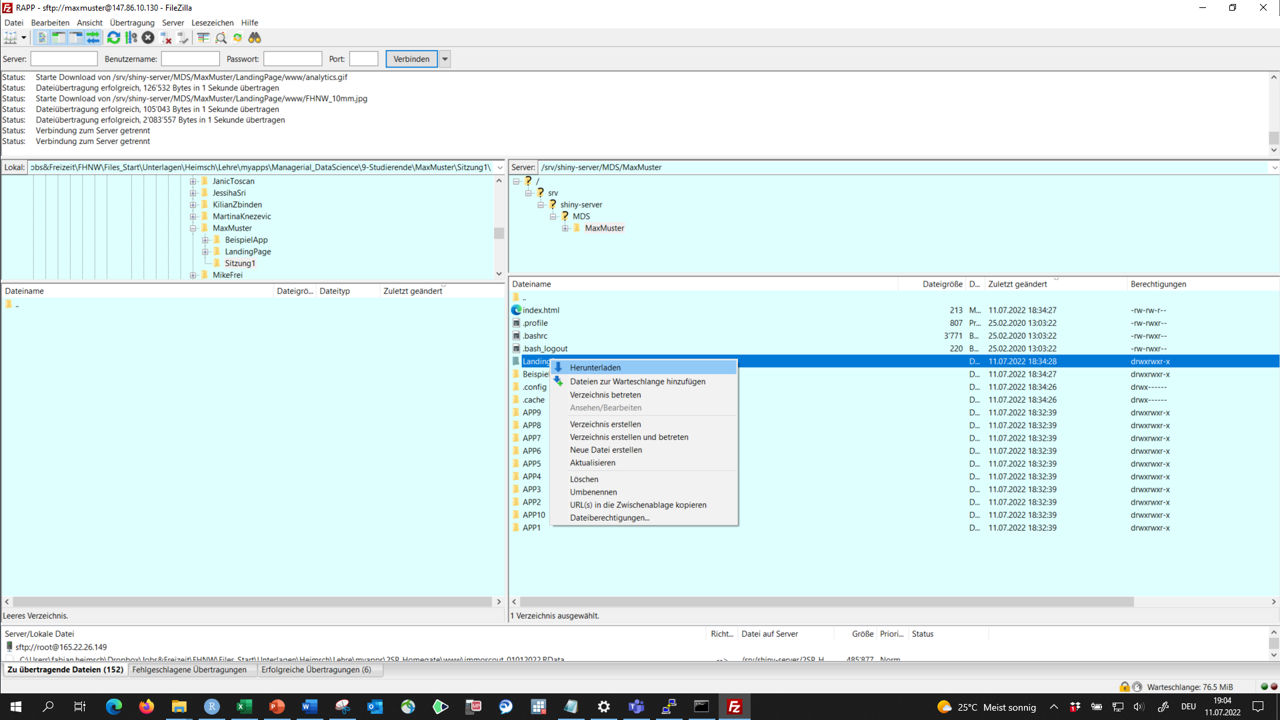Viewport: 1280px width, 720px height.
Task: Open the directory comparison icon
Action: pos(221,38)
